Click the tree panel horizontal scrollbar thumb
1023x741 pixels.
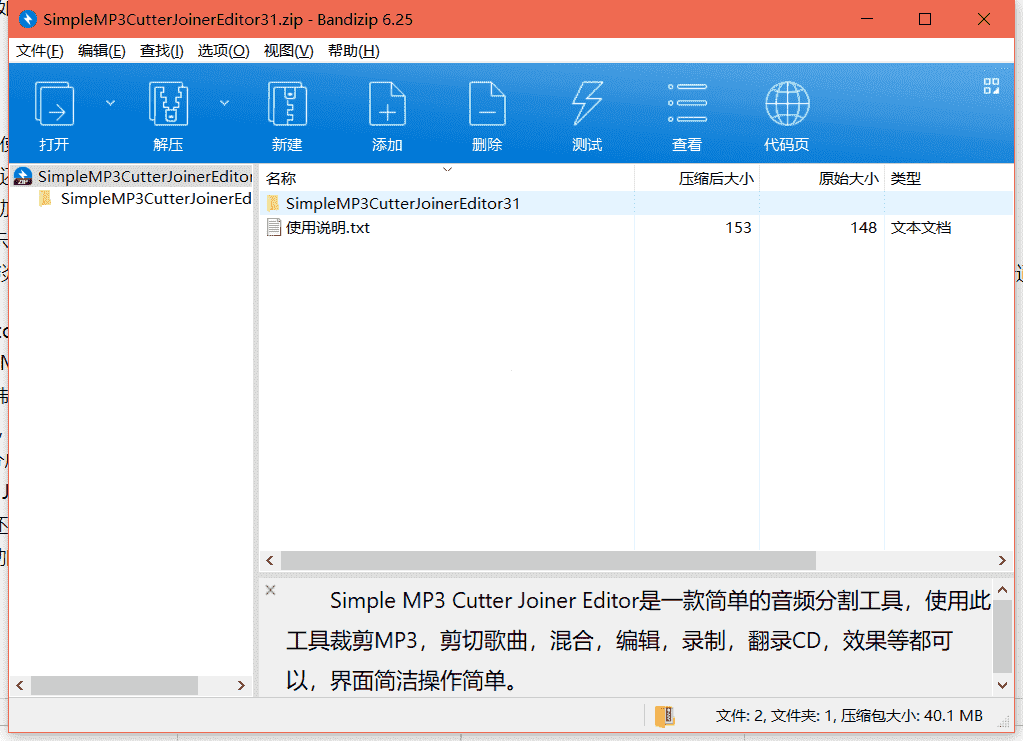point(114,686)
